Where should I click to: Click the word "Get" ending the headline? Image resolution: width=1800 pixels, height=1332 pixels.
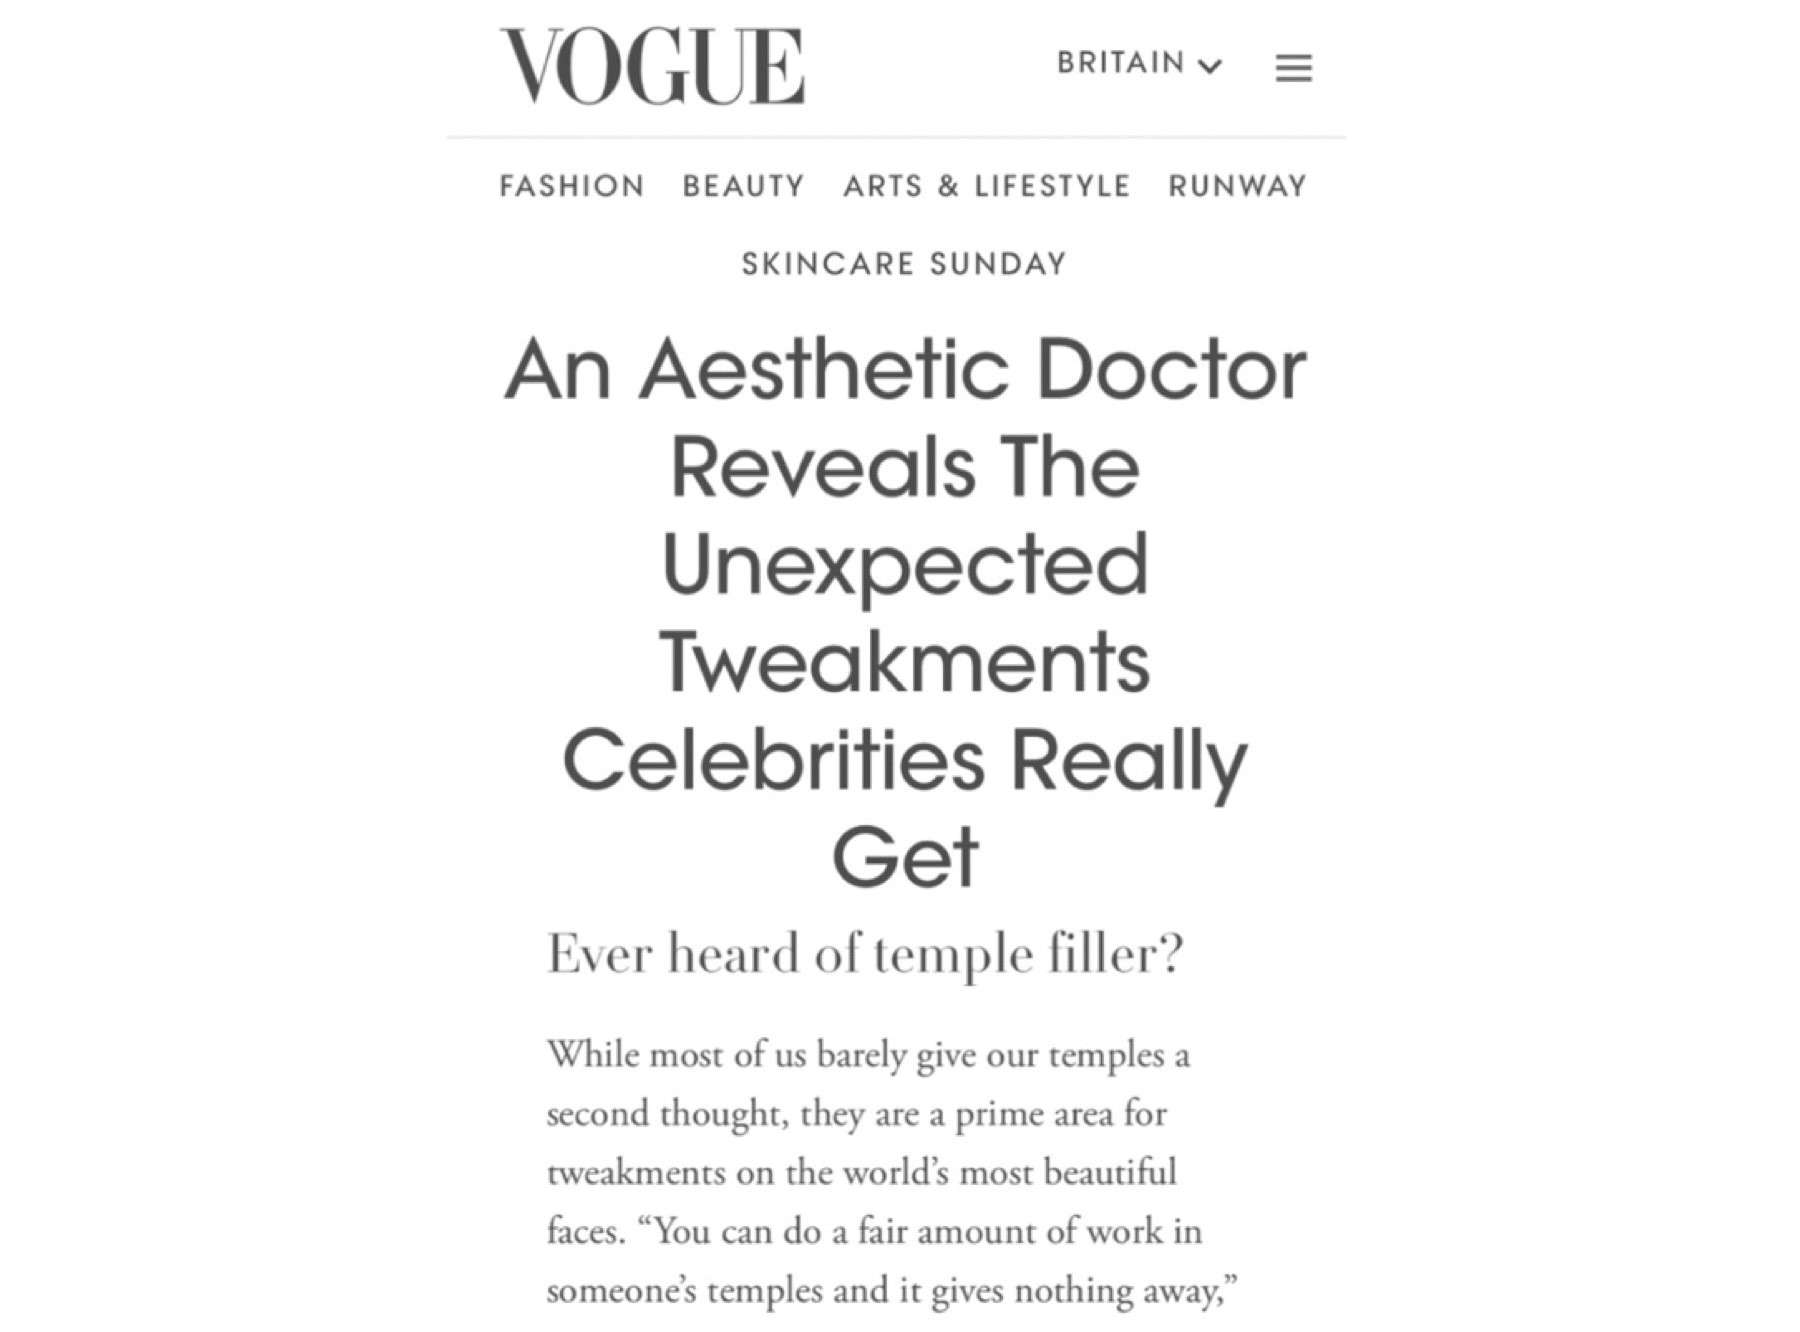coord(904,857)
